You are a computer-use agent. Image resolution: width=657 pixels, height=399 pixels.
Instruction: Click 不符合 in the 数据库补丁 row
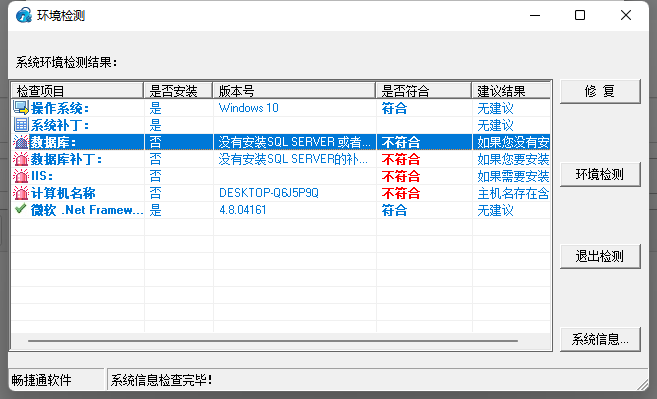401,159
